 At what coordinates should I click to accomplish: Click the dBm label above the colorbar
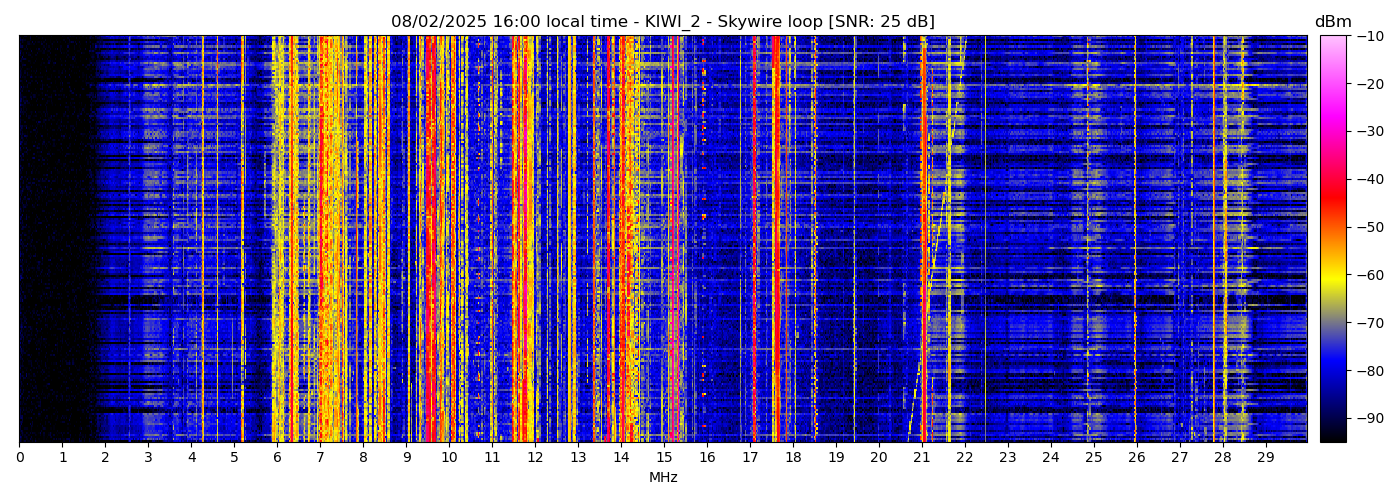(x=1332, y=22)
